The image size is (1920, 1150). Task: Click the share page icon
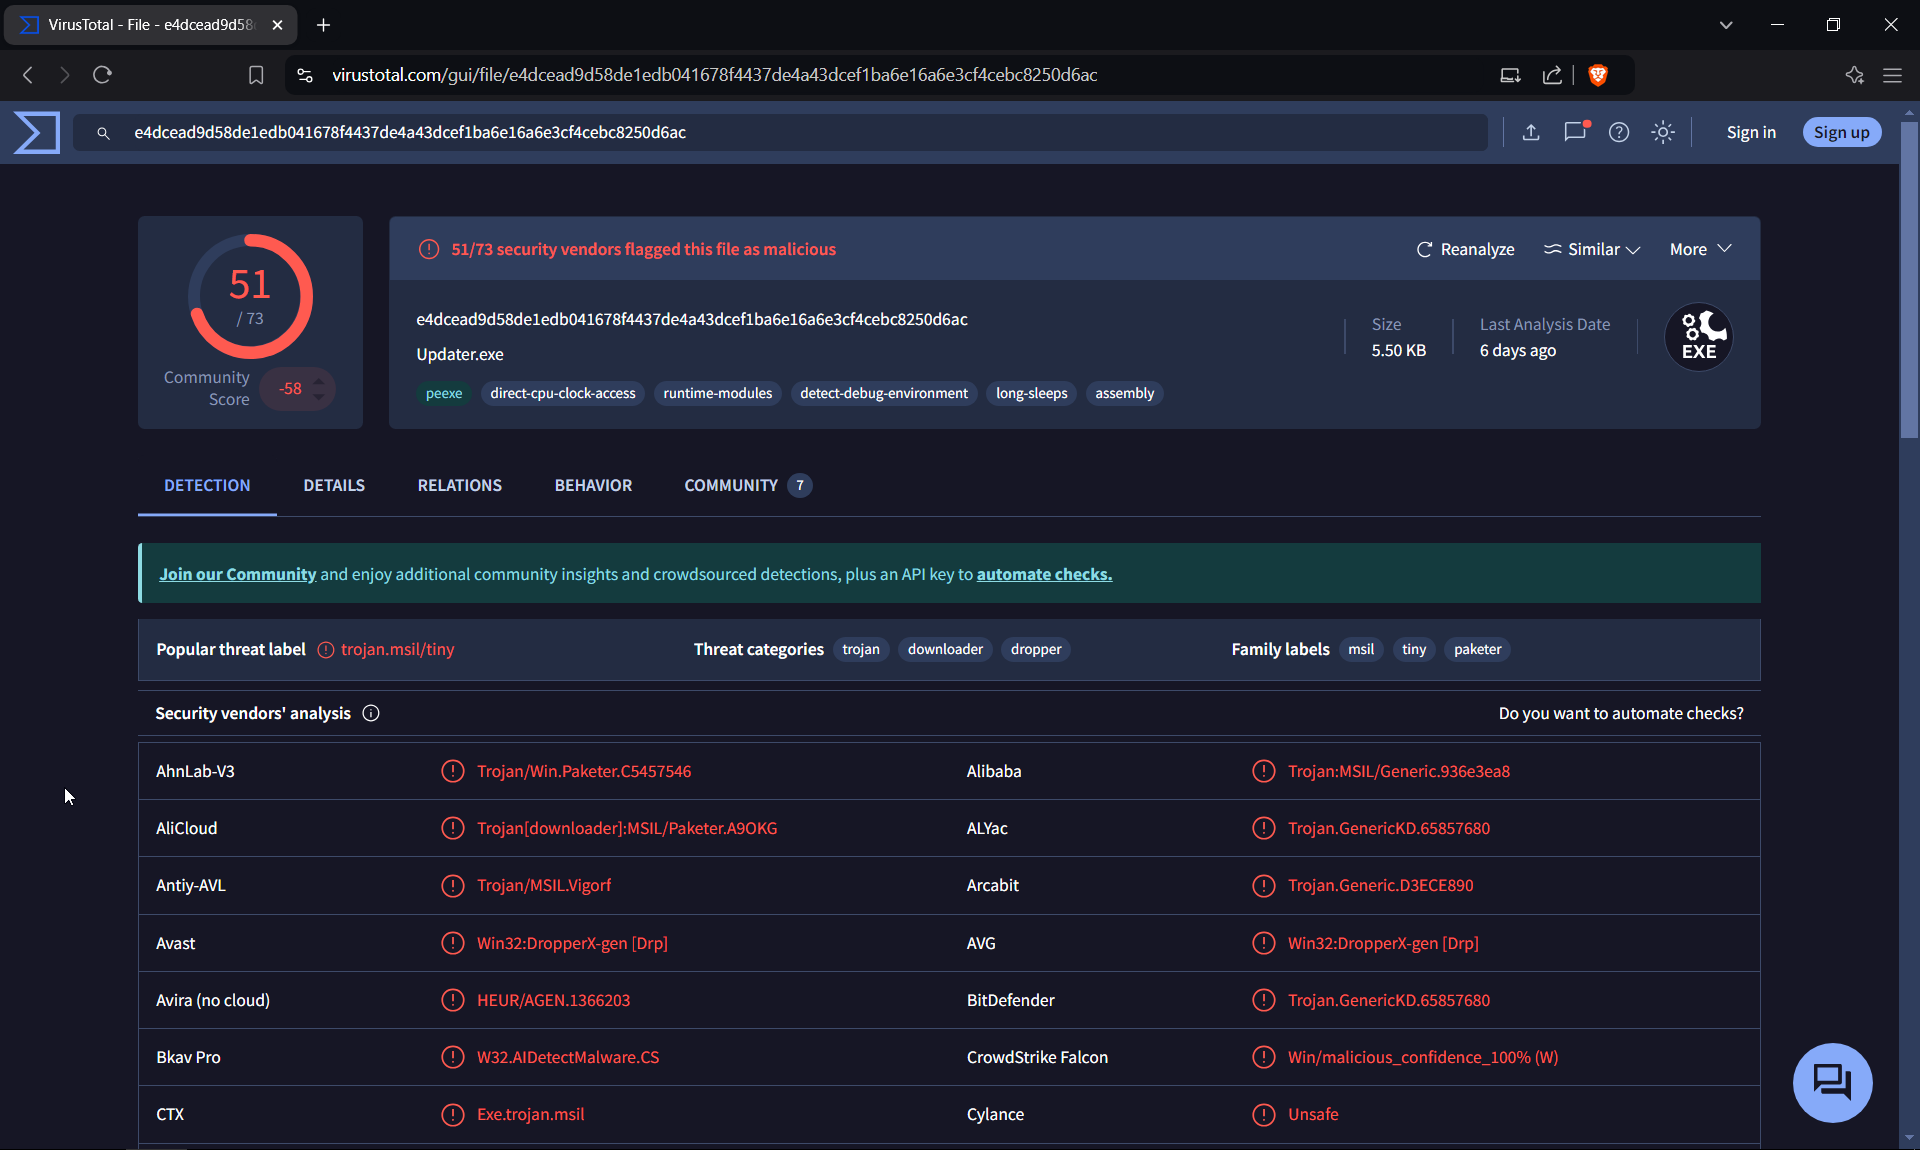[1552, 75]
